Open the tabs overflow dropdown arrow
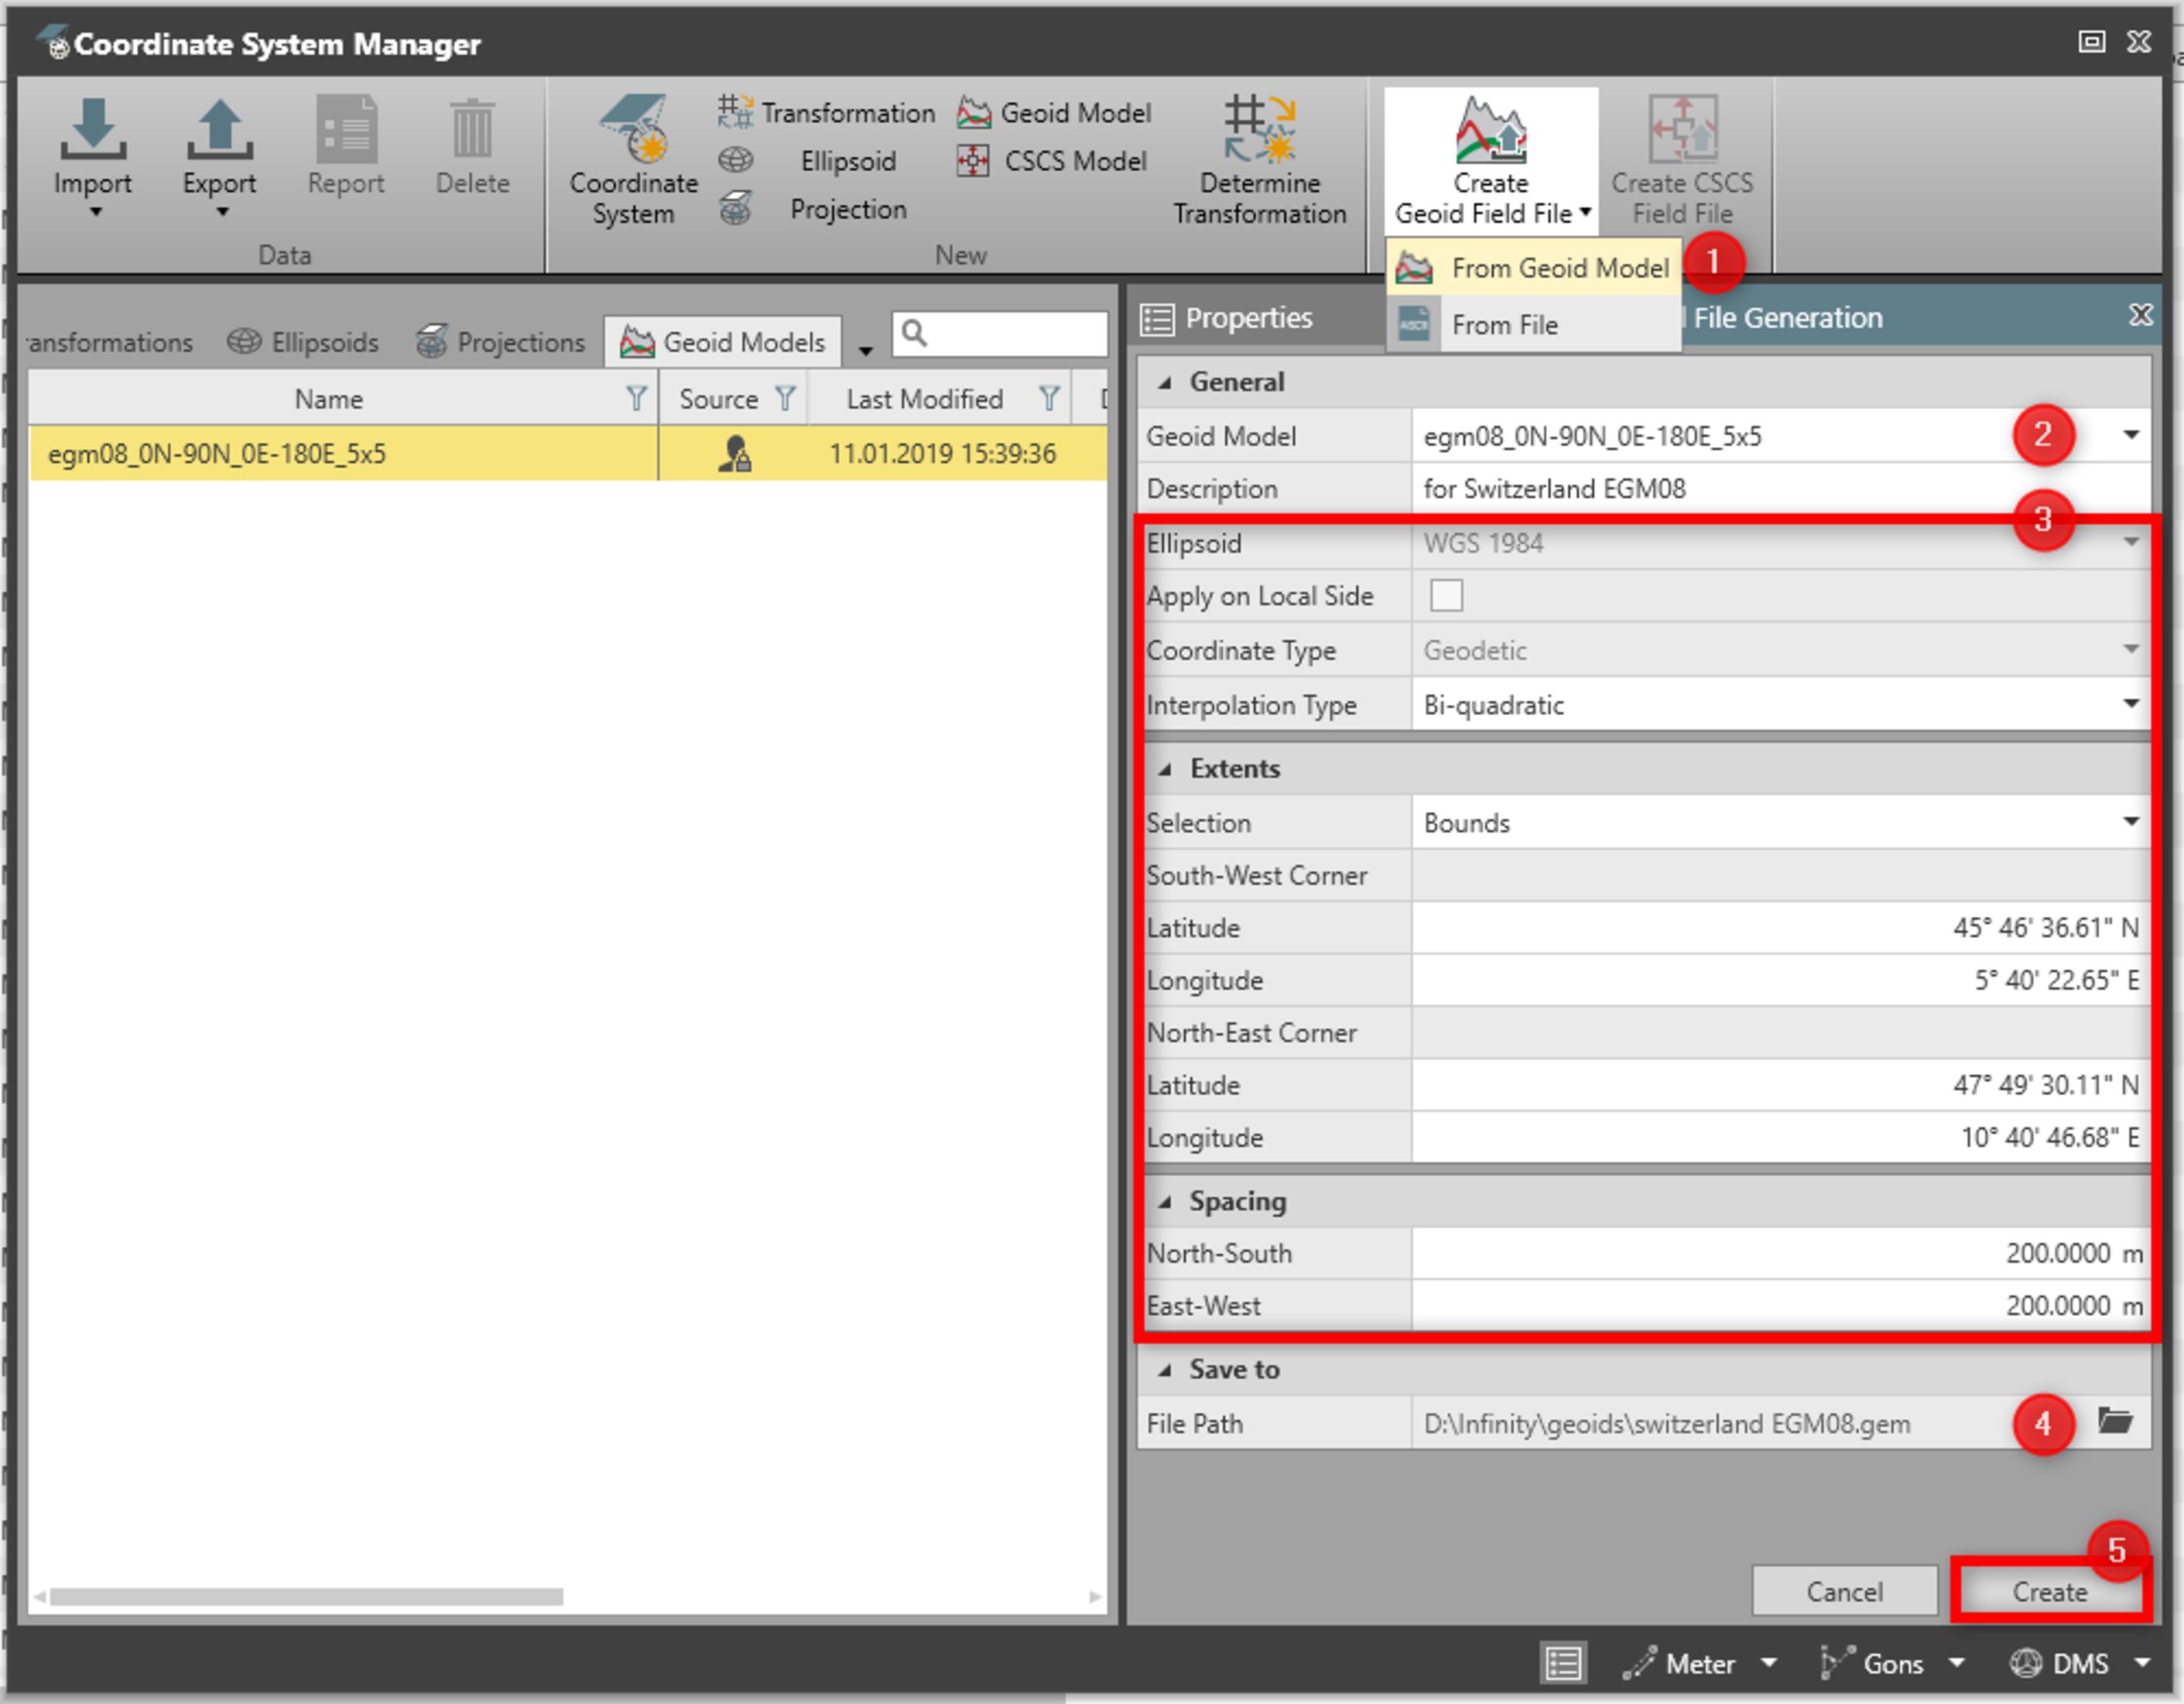The width and height of the screenshot is (2184, 1704). [866, 351]
